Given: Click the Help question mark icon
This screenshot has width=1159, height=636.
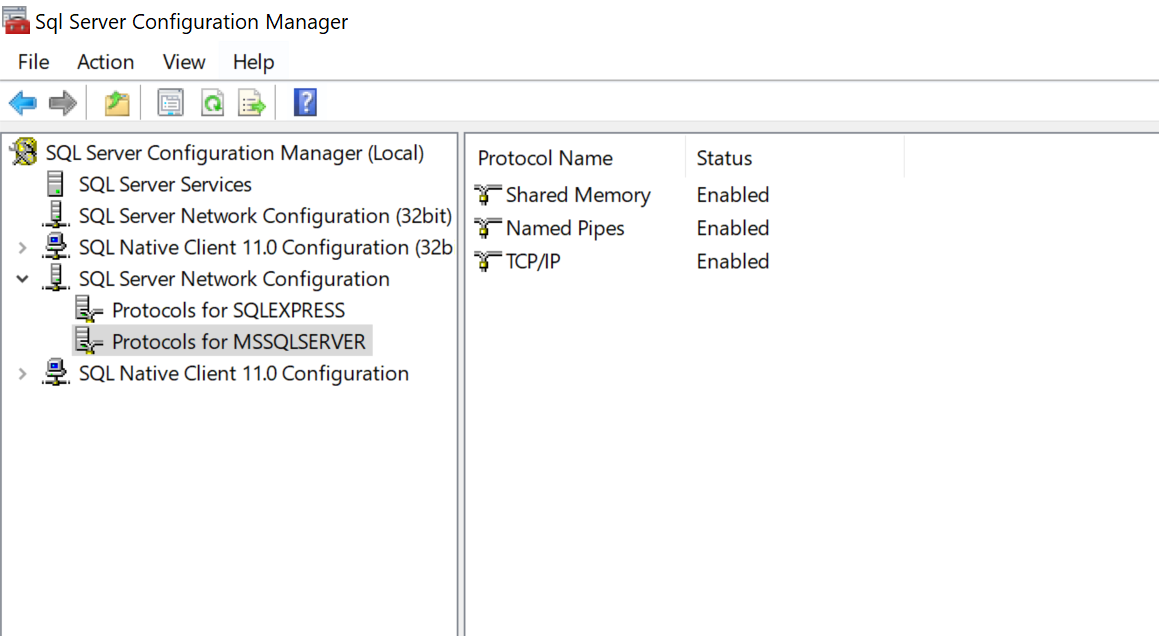Looking at the screenshot, I should 305,102.
